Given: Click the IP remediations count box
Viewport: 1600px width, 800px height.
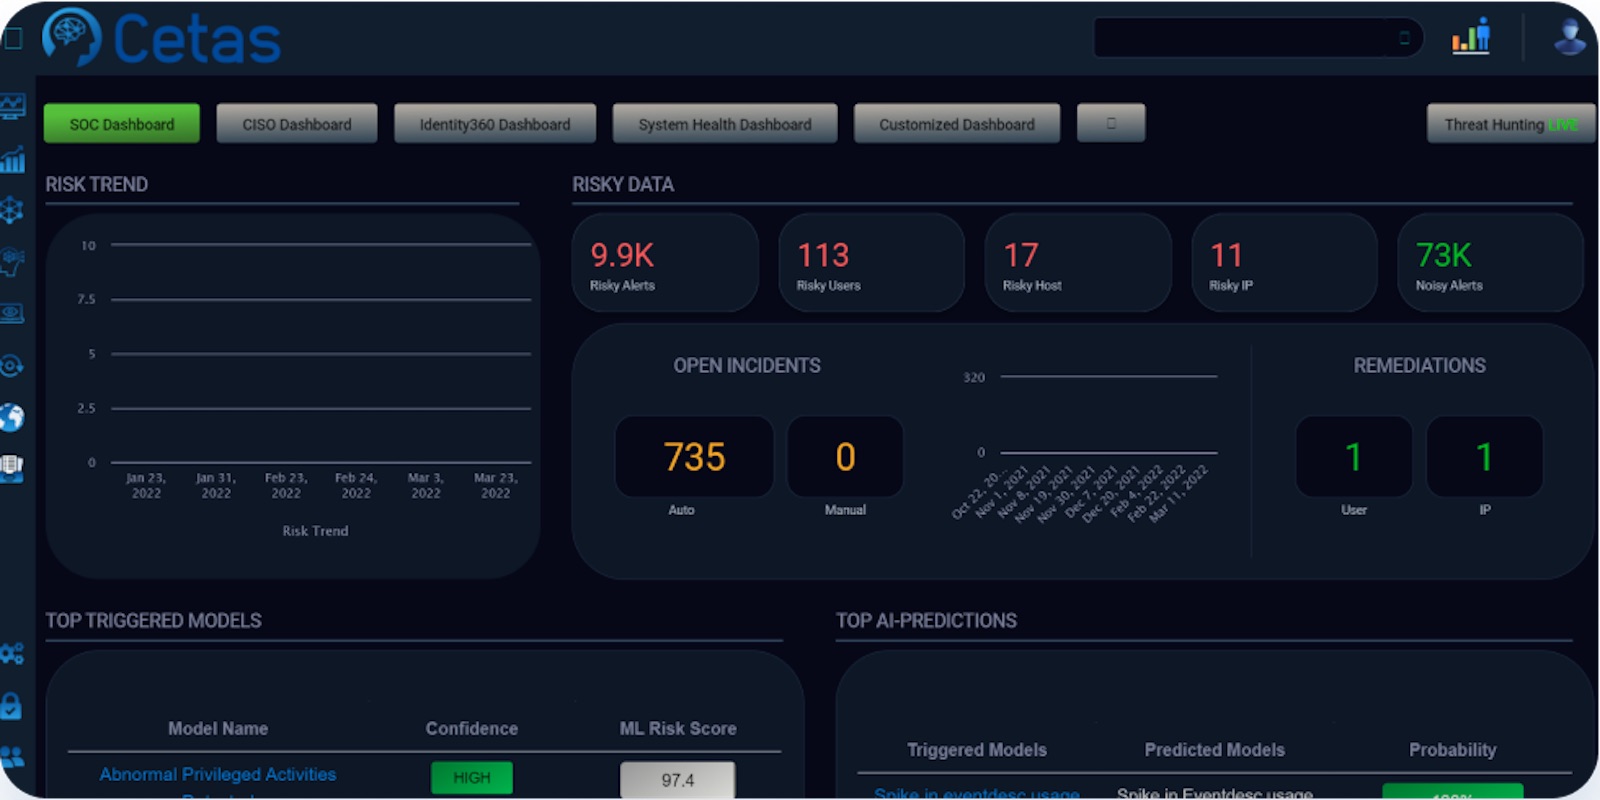Looking at the screenshot, I should tap(1484, 457).
